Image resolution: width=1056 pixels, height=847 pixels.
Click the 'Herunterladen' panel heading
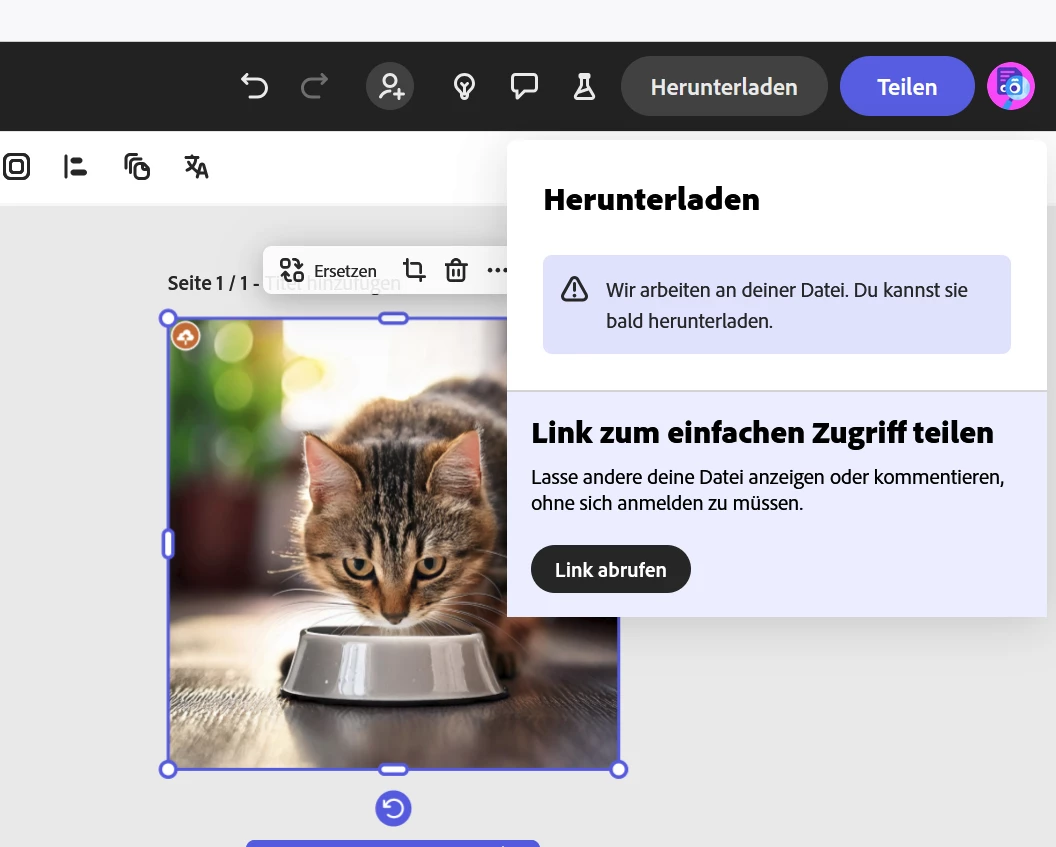651,199
